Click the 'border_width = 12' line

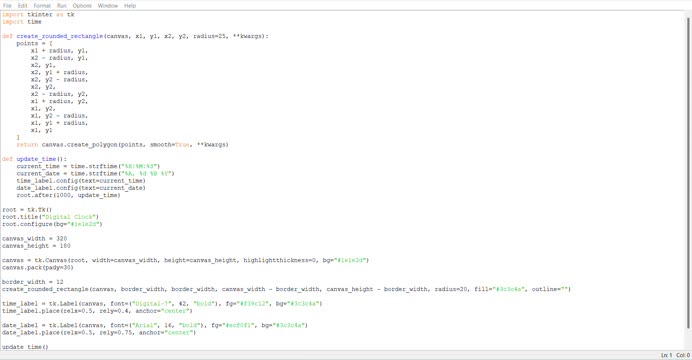click(33, 282)
